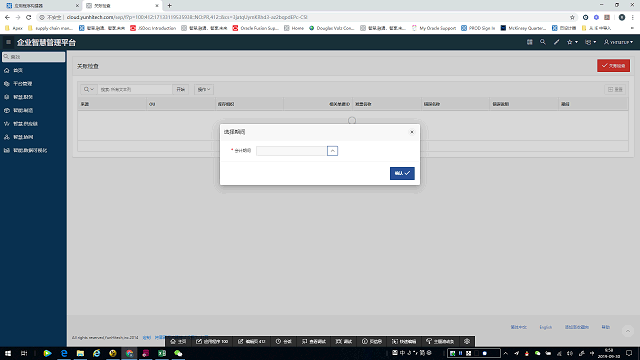
Task: Open the PROD Sign In bookmark
Action: click(x=478, y=28)
